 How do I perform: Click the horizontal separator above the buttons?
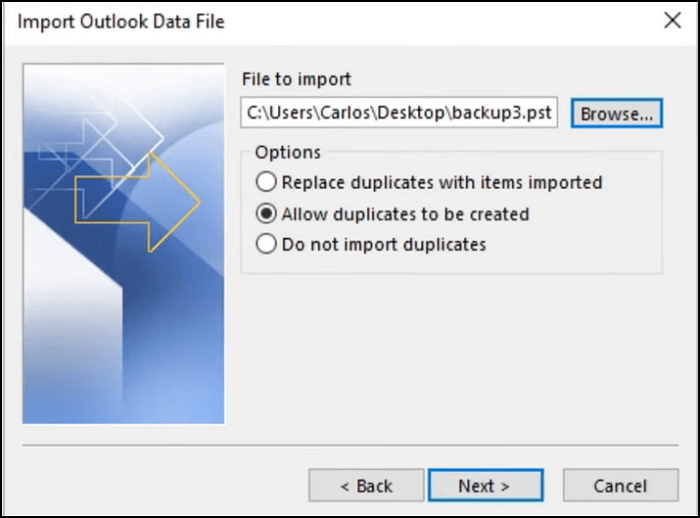pyautogui.click(x=350, y=443)
